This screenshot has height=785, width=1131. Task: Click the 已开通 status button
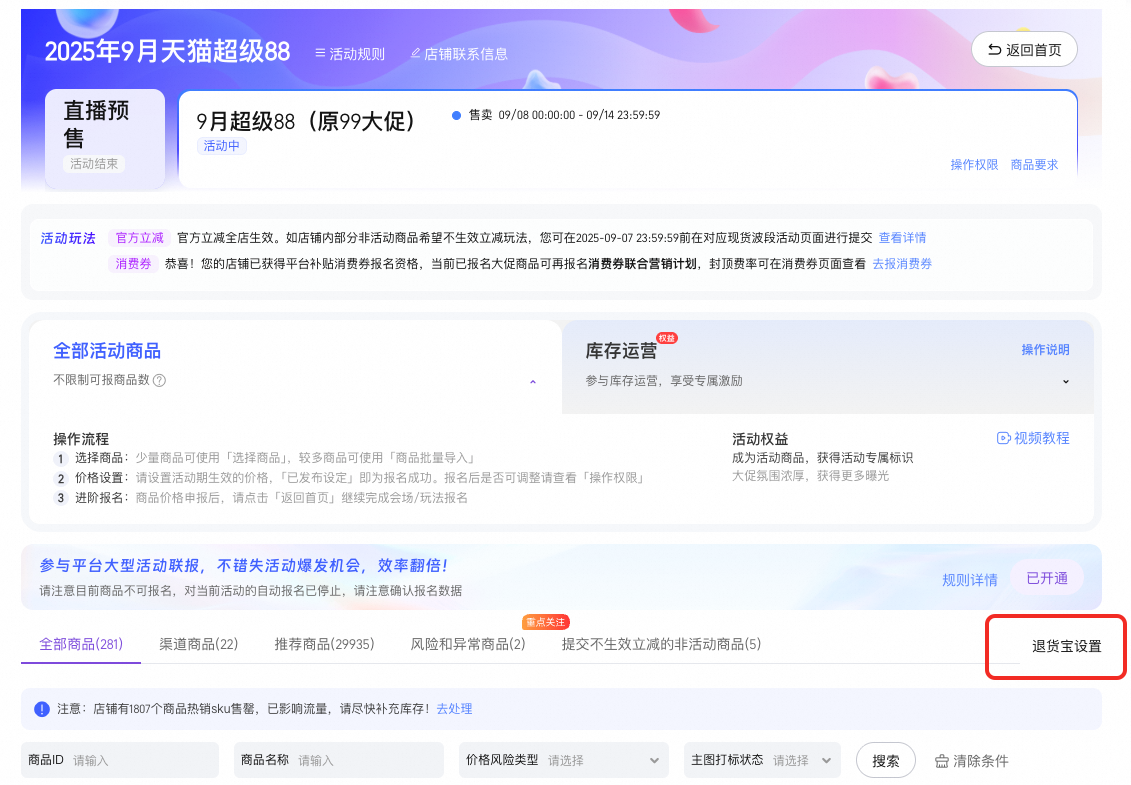[1047, 578]
